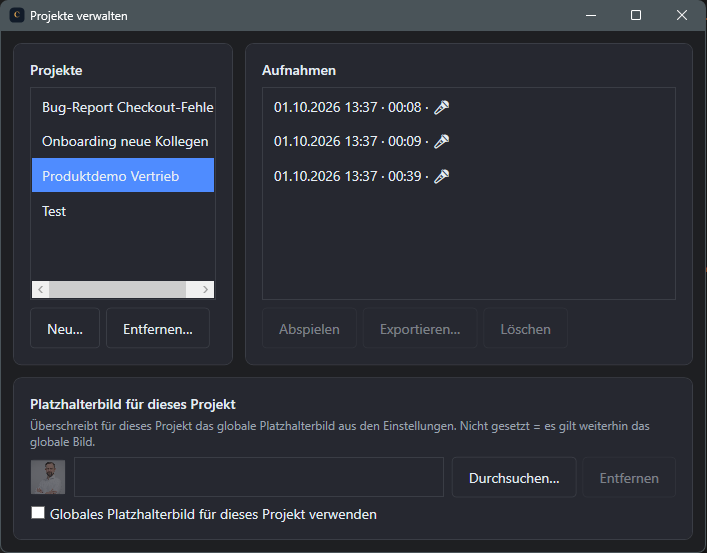Image resolution: width=707 pixels, height=553 pixels.
Task: Click the Löschen button
Action: [525, 328]
